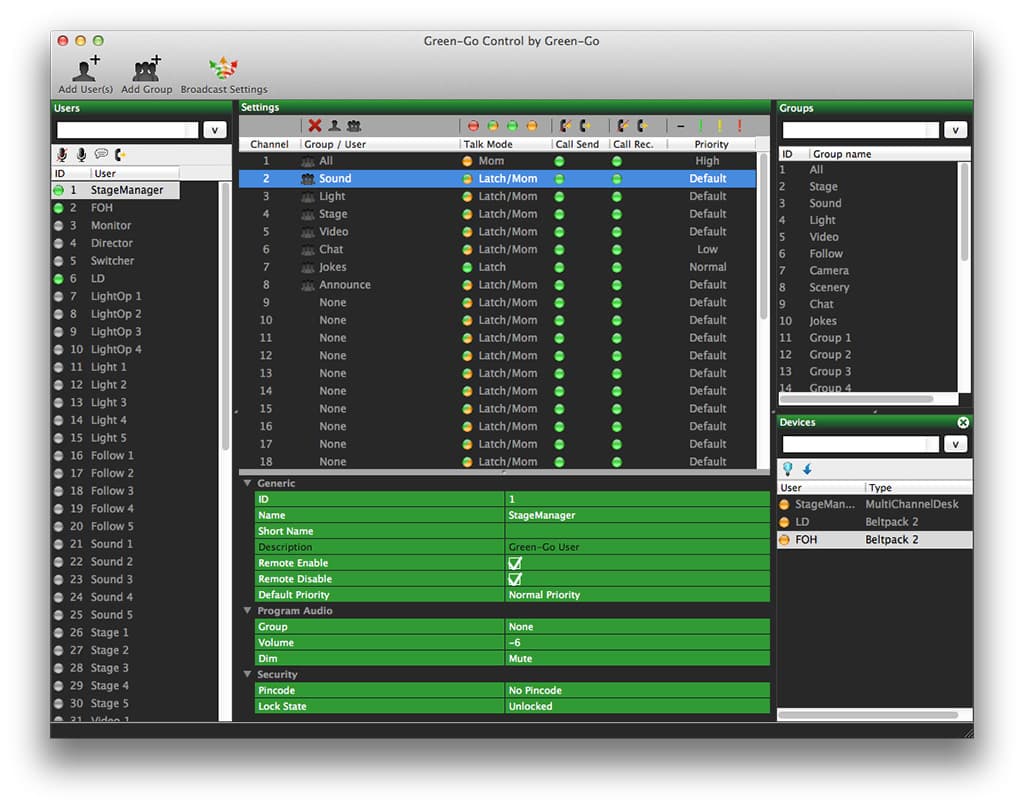Viewport: 1024px width, 808px height.
Task: Toggle the Remote Disable checkbox
Action: pos(515,579)
